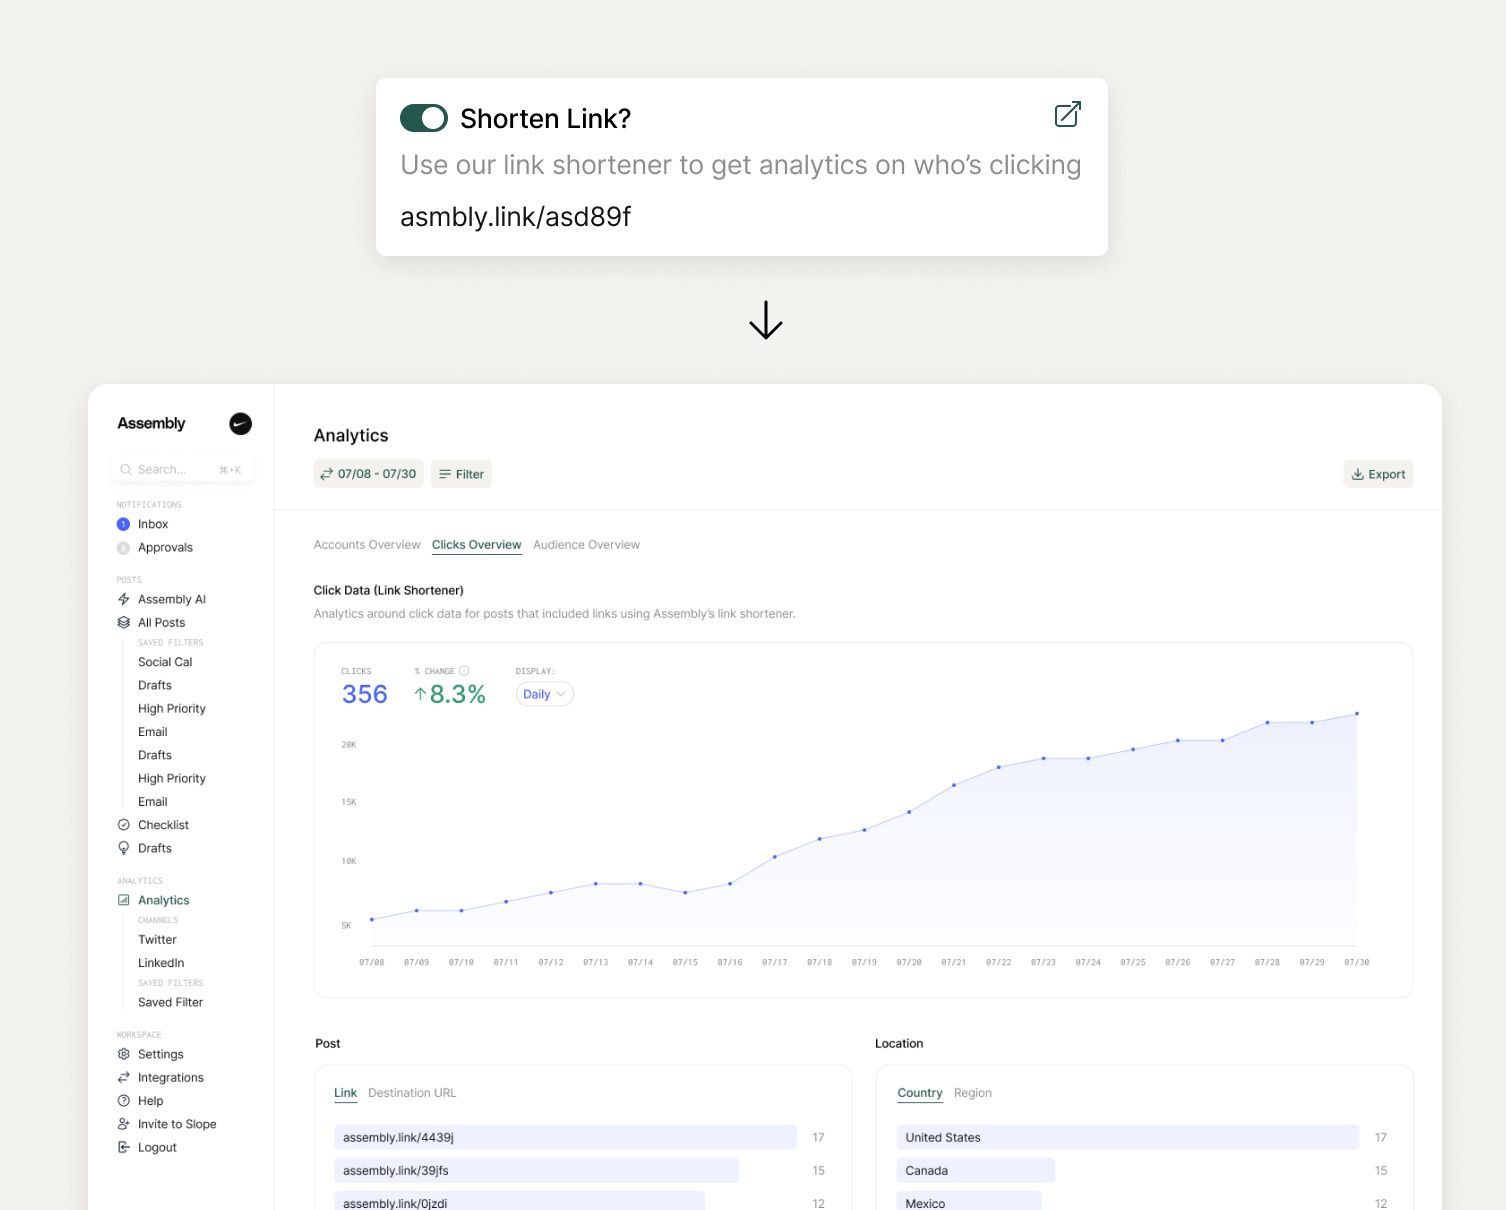Switch to the Destination URL tab
Screen dimensions: 1506x1210
click(412, 1093)
